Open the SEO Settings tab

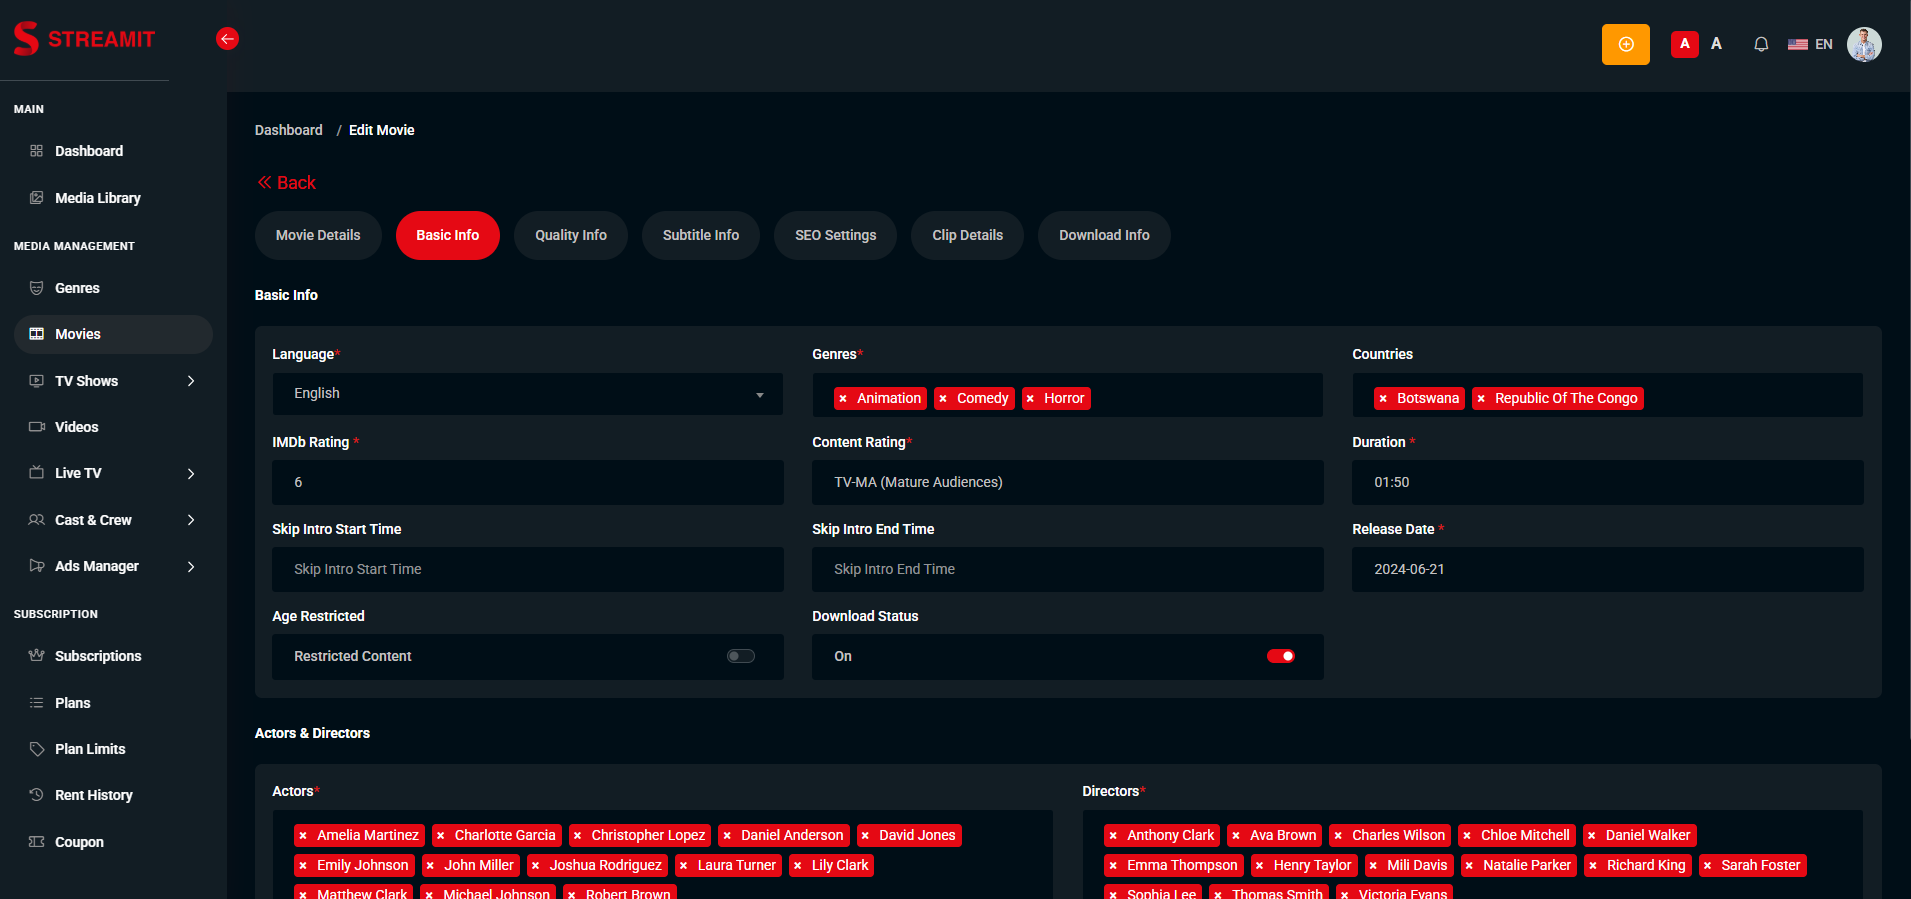(835, 236)
